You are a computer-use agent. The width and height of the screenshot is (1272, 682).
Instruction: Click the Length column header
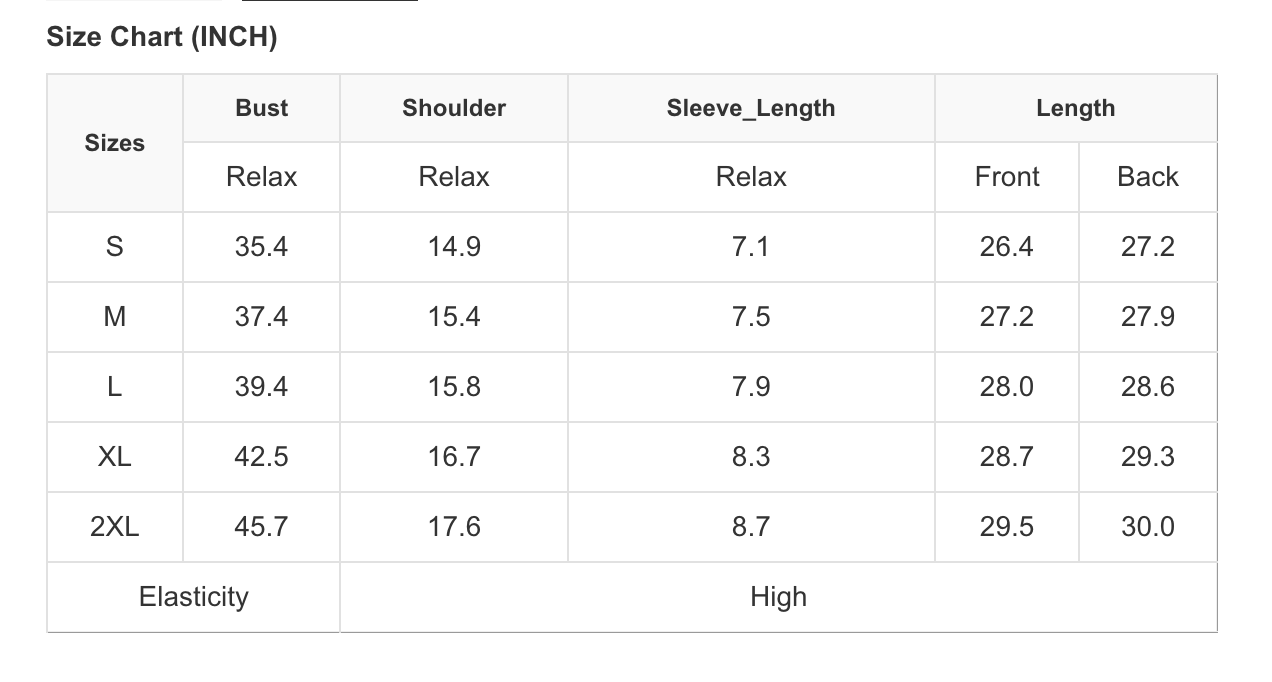click(1076, 108)
